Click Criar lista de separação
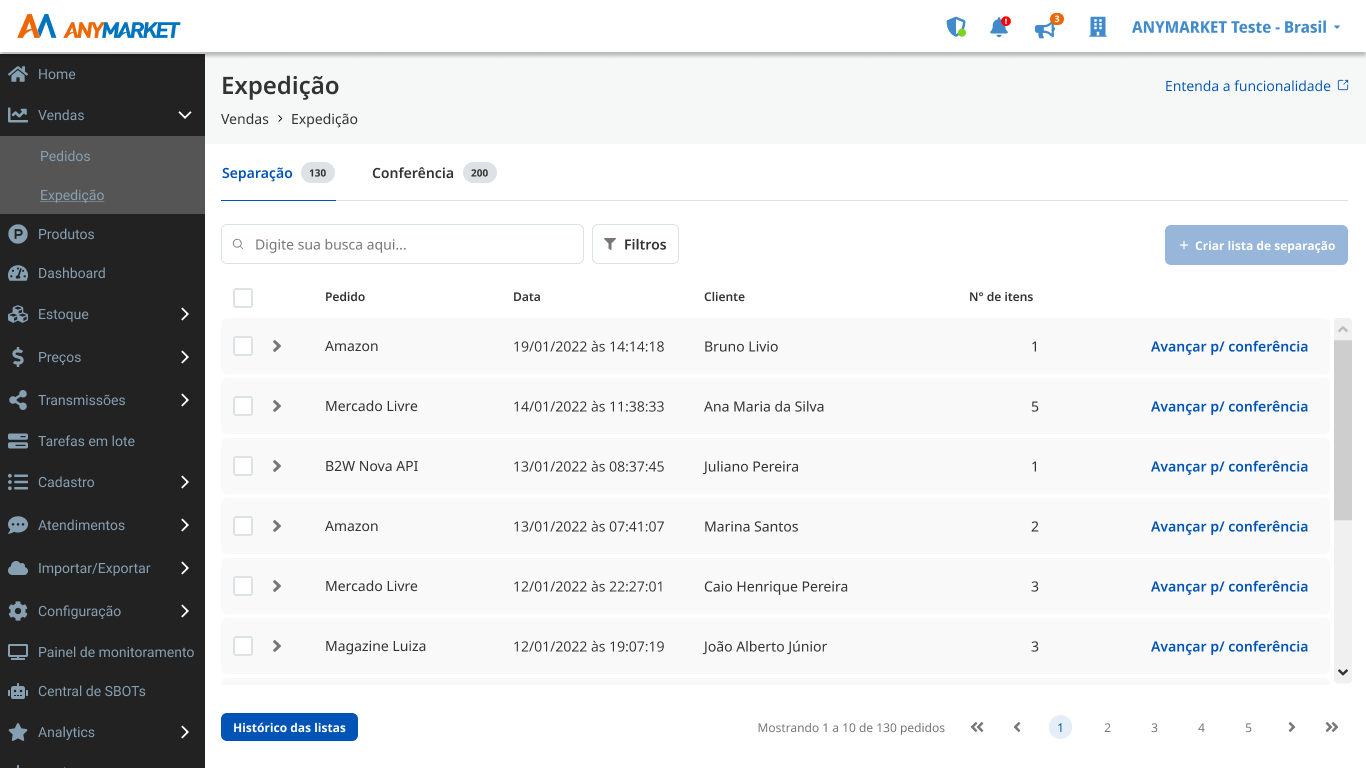 coord(1256,245)
